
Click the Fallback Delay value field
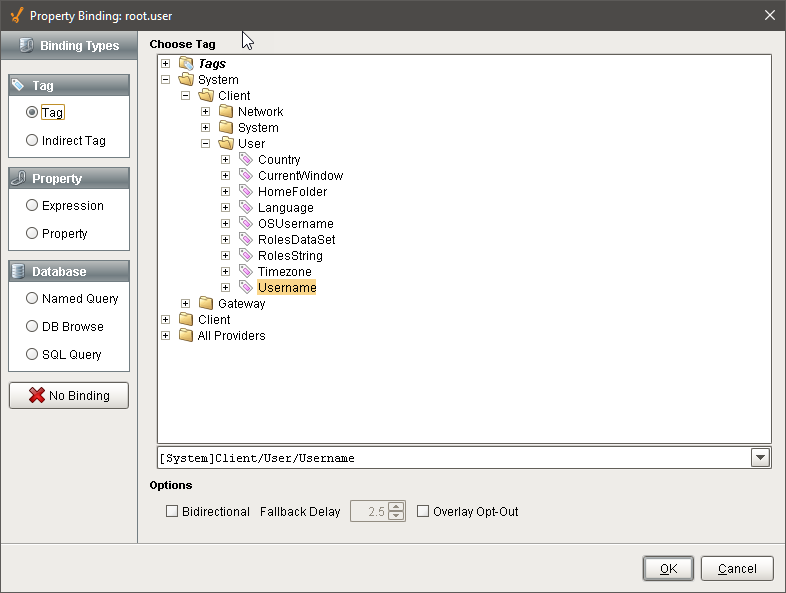[x=369, y=511]
